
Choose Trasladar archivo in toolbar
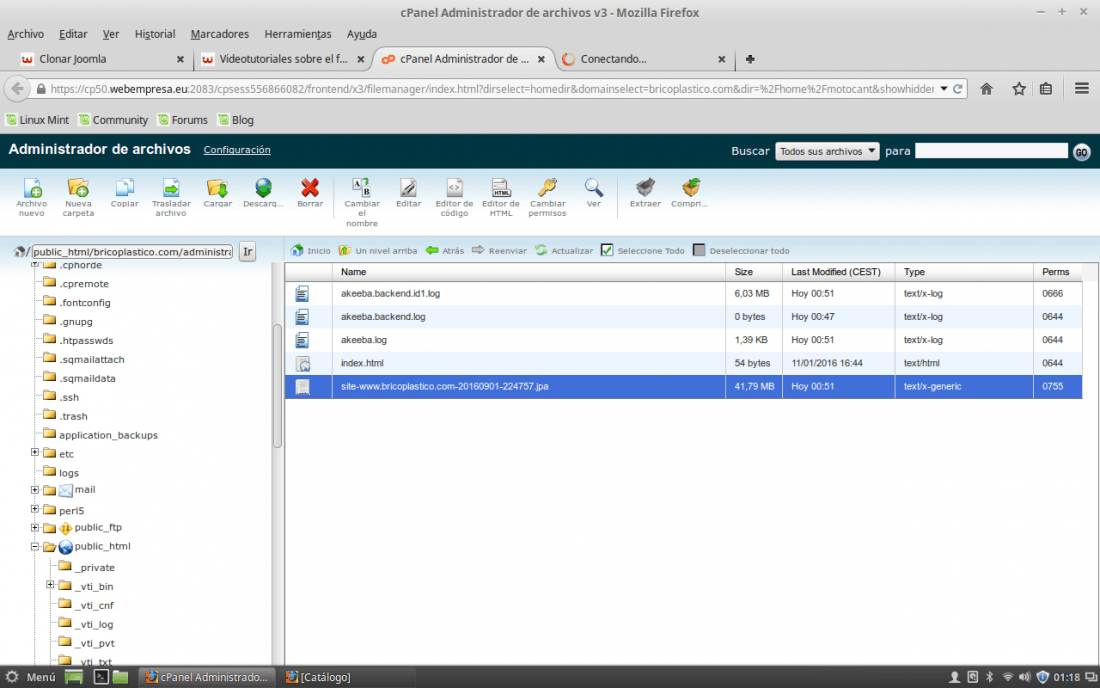170,196
